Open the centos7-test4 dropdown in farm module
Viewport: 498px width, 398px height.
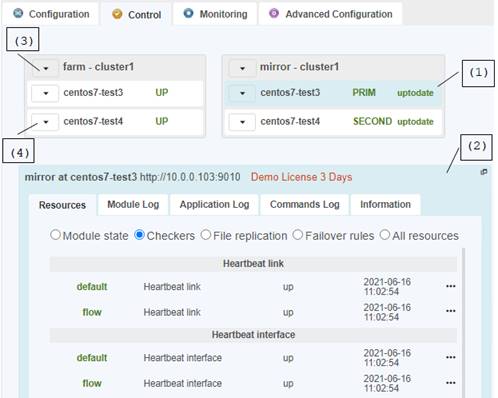(x=46, y=122)
